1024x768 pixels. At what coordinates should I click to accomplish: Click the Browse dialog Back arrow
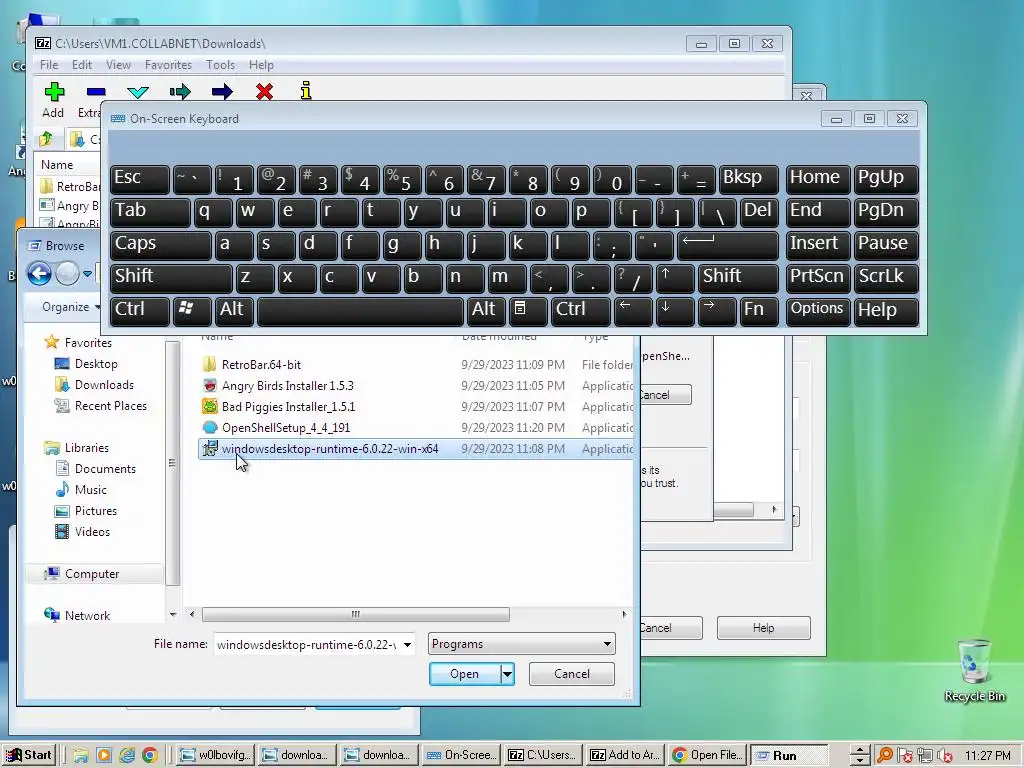[x=39, y=274]
